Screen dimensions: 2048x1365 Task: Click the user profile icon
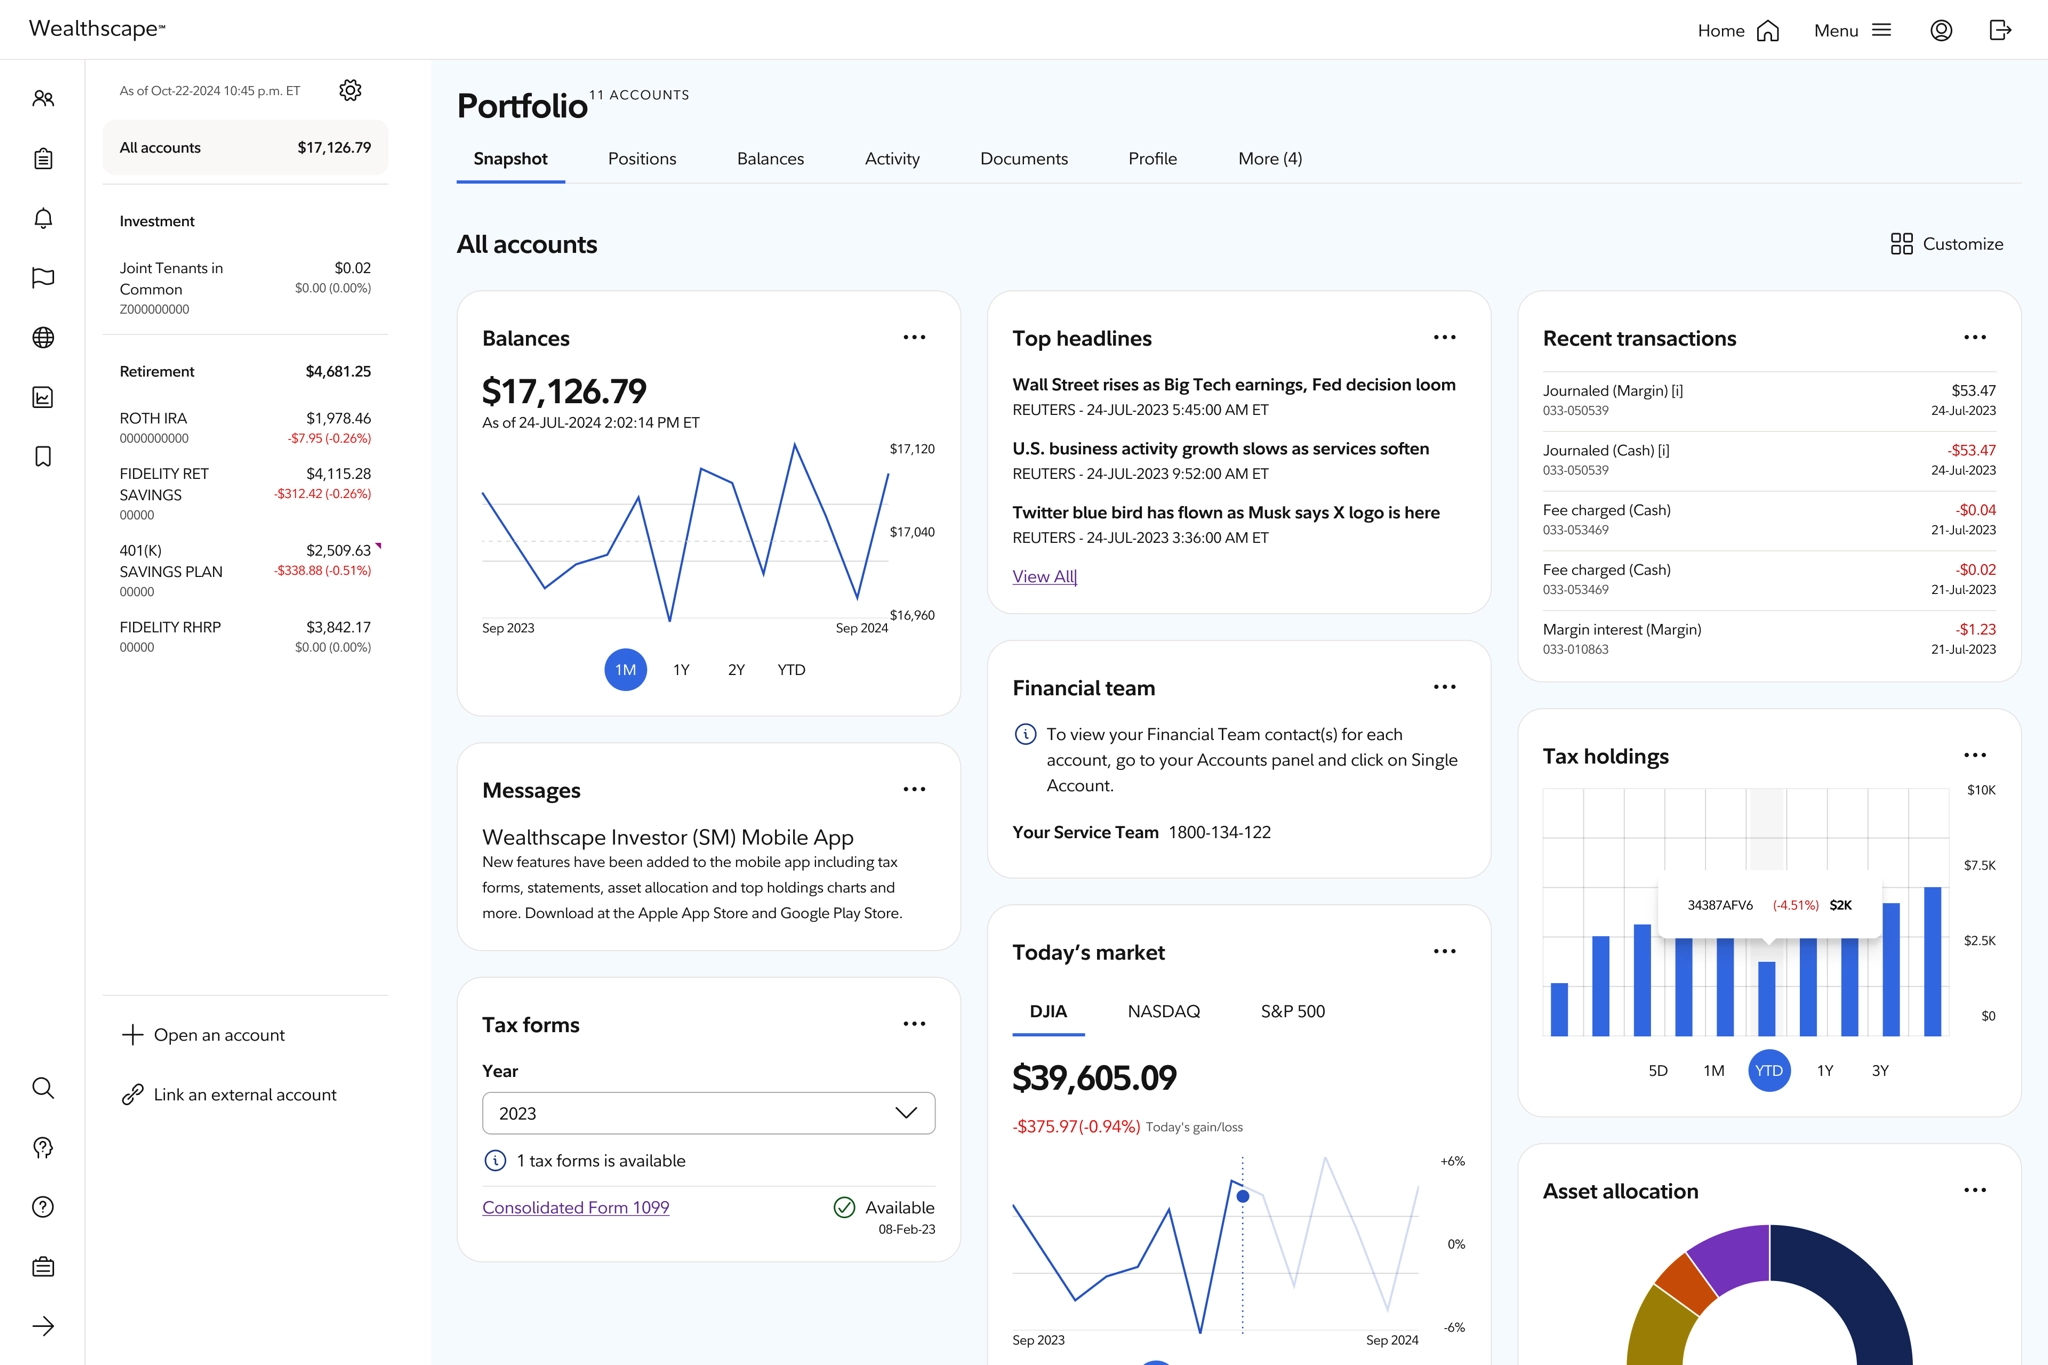tap(1941, 30)
